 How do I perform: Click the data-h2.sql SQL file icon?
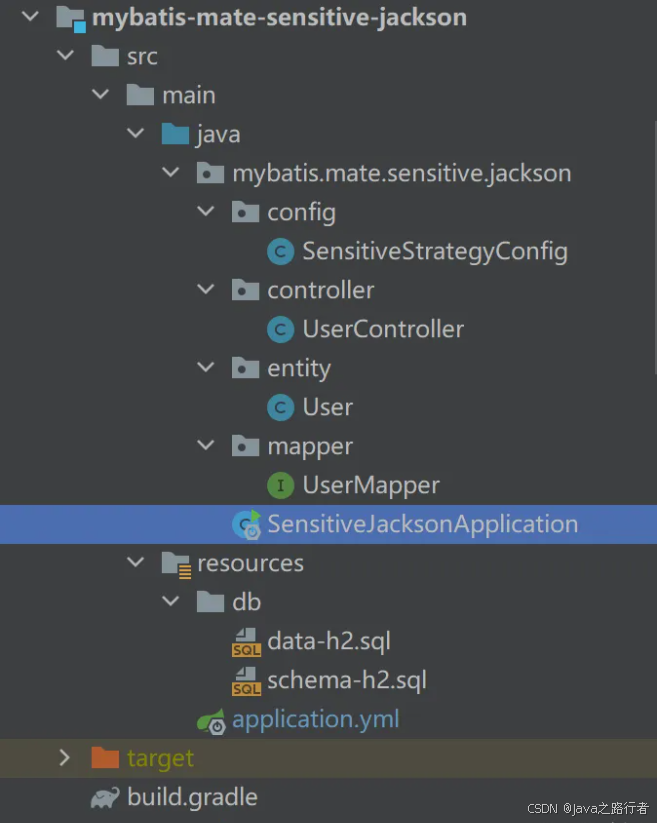246,642
